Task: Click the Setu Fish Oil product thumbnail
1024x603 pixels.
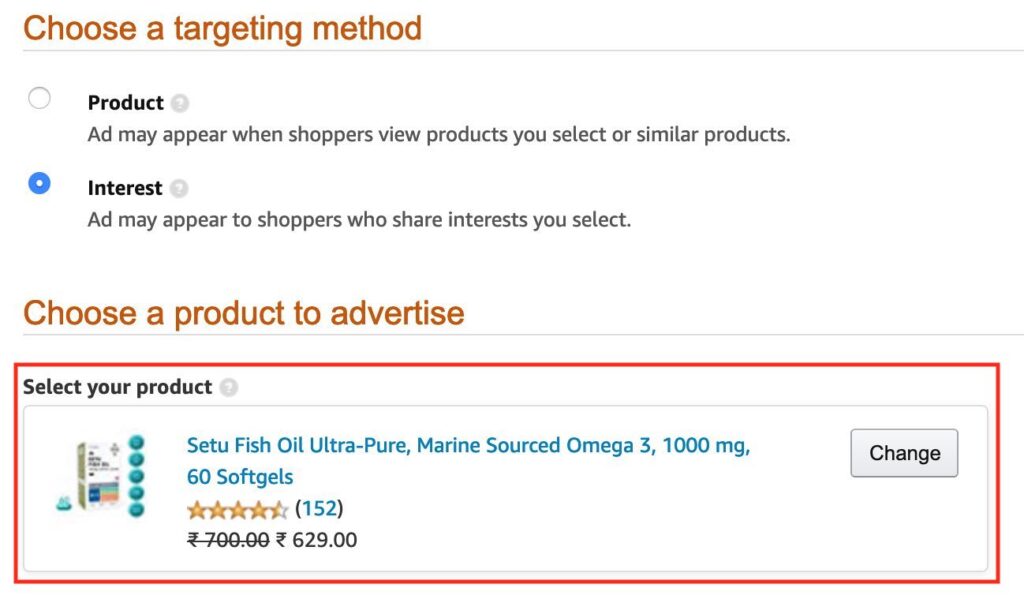Action: pyautogui.click(x=100, y=477)
